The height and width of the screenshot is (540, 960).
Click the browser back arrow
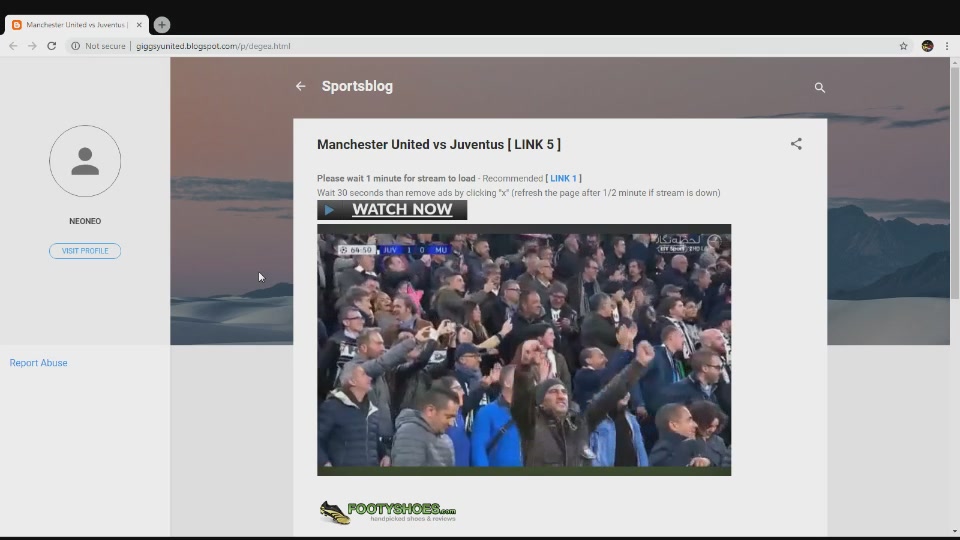tap(13, 46)
